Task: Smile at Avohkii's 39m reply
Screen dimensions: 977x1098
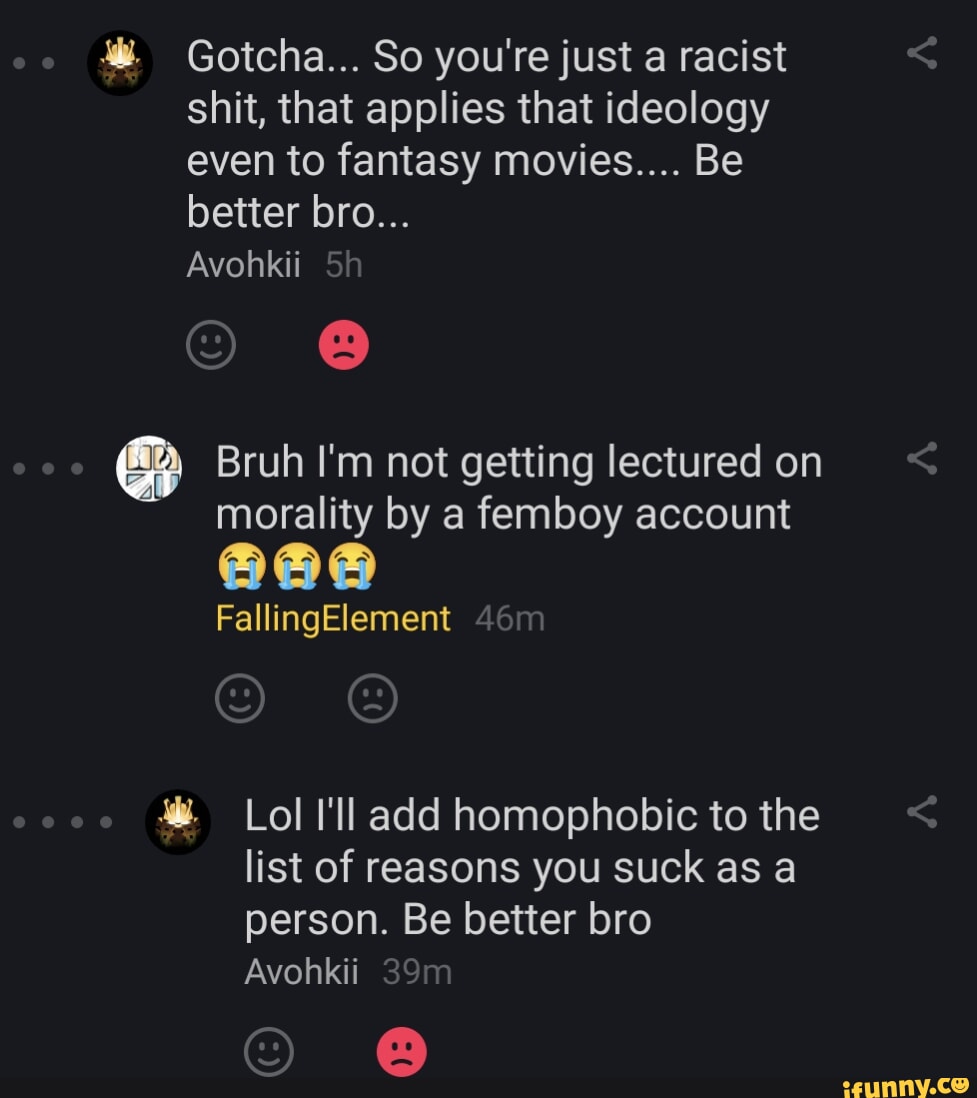Action: click(269, 1052)
